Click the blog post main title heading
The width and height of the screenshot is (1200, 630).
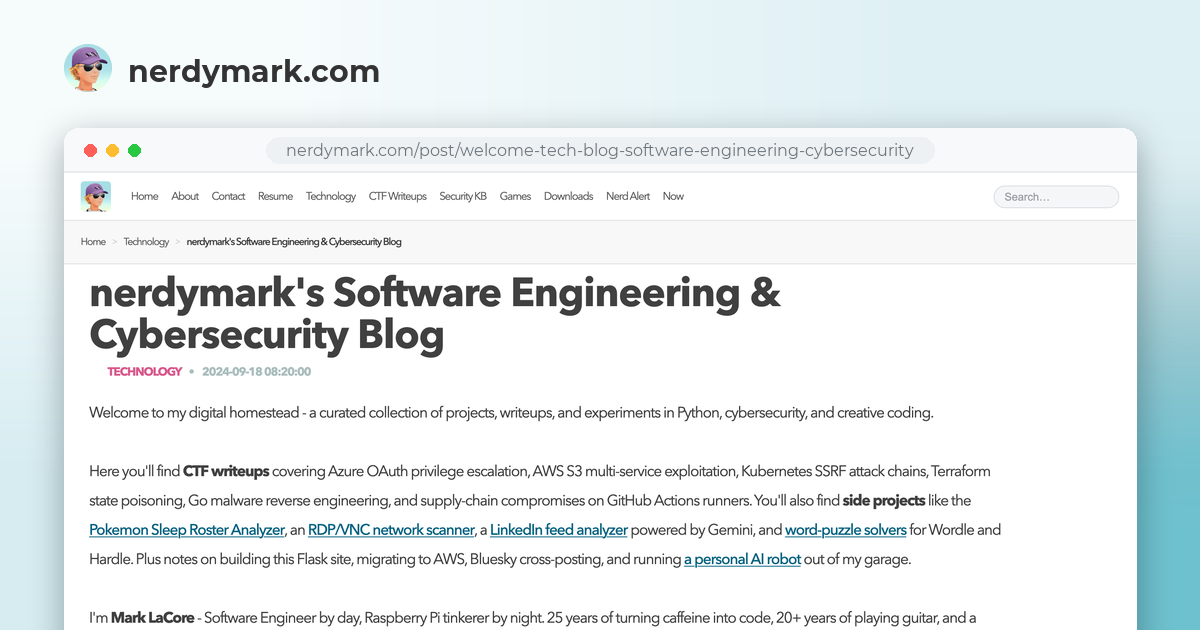pos(435,314)
